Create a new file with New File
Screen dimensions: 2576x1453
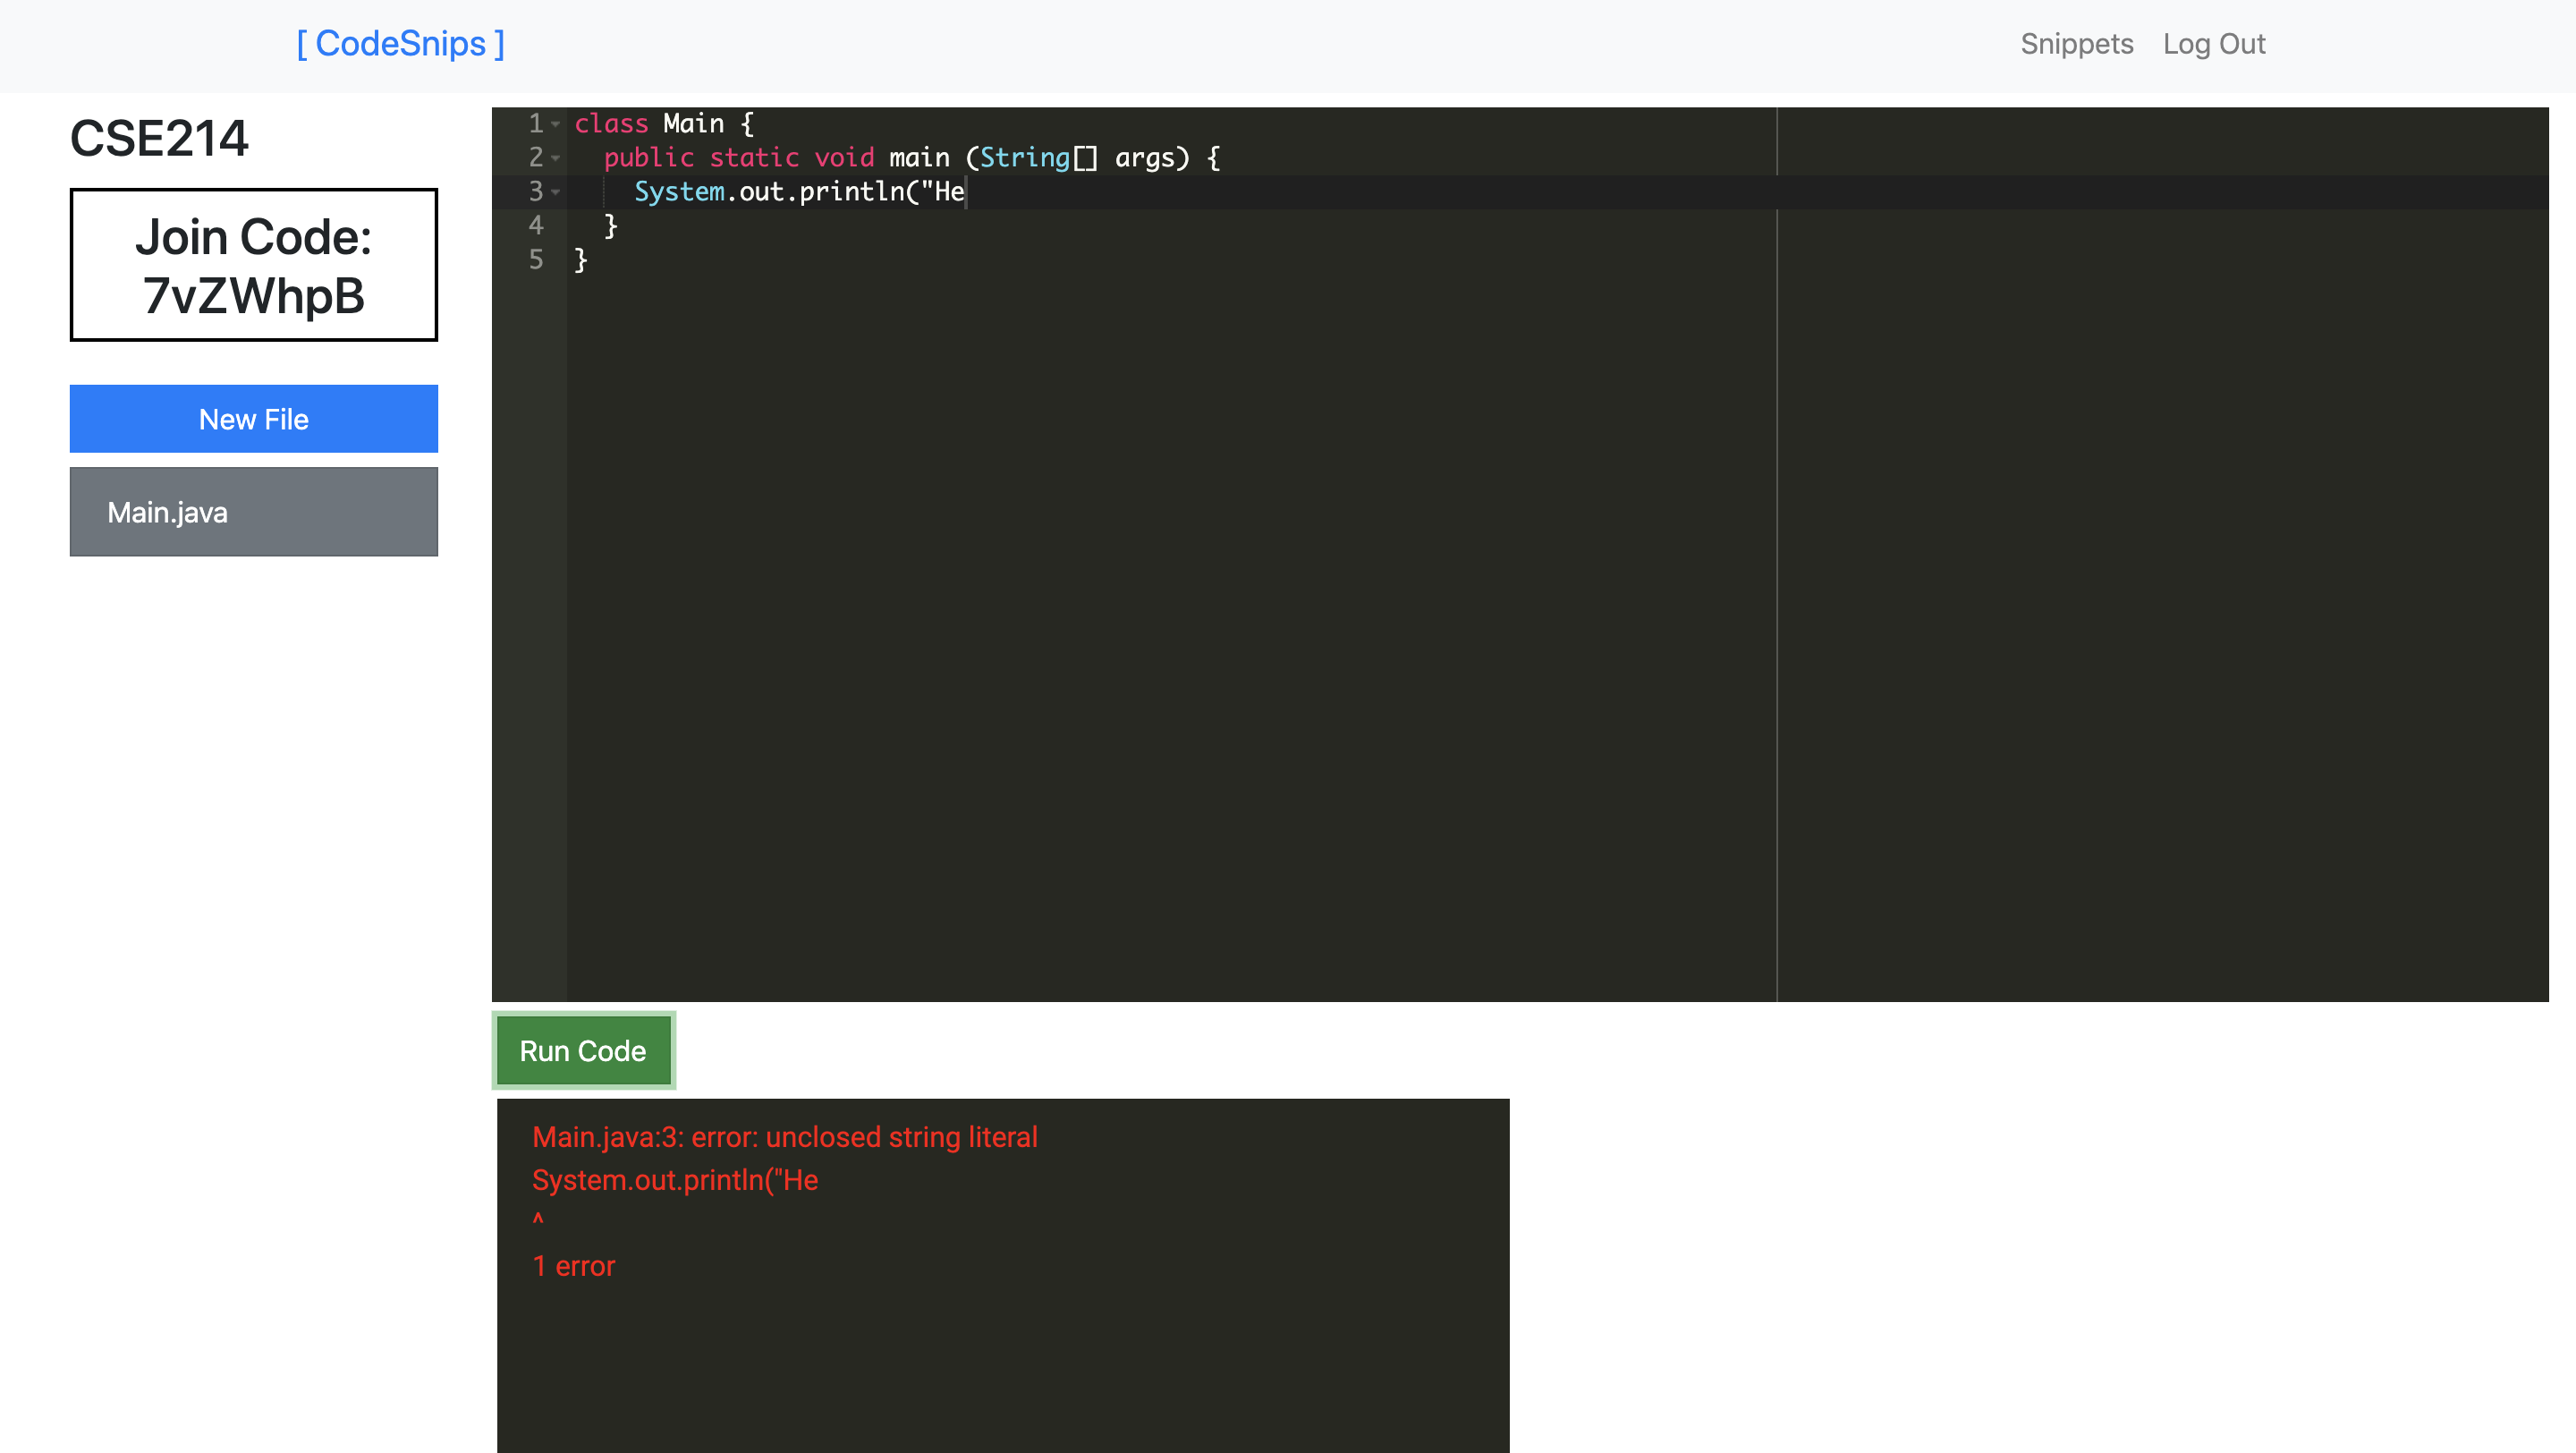pyautogui.click(x=253, y=419)
